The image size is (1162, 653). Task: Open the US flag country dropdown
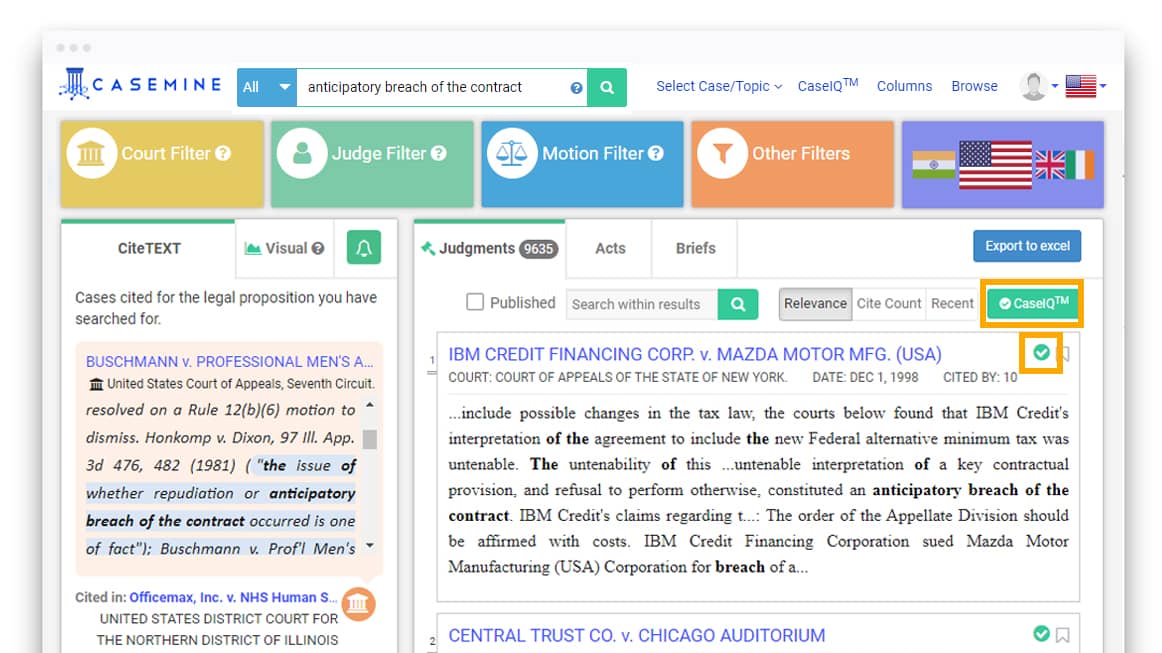pos(1086,87)
